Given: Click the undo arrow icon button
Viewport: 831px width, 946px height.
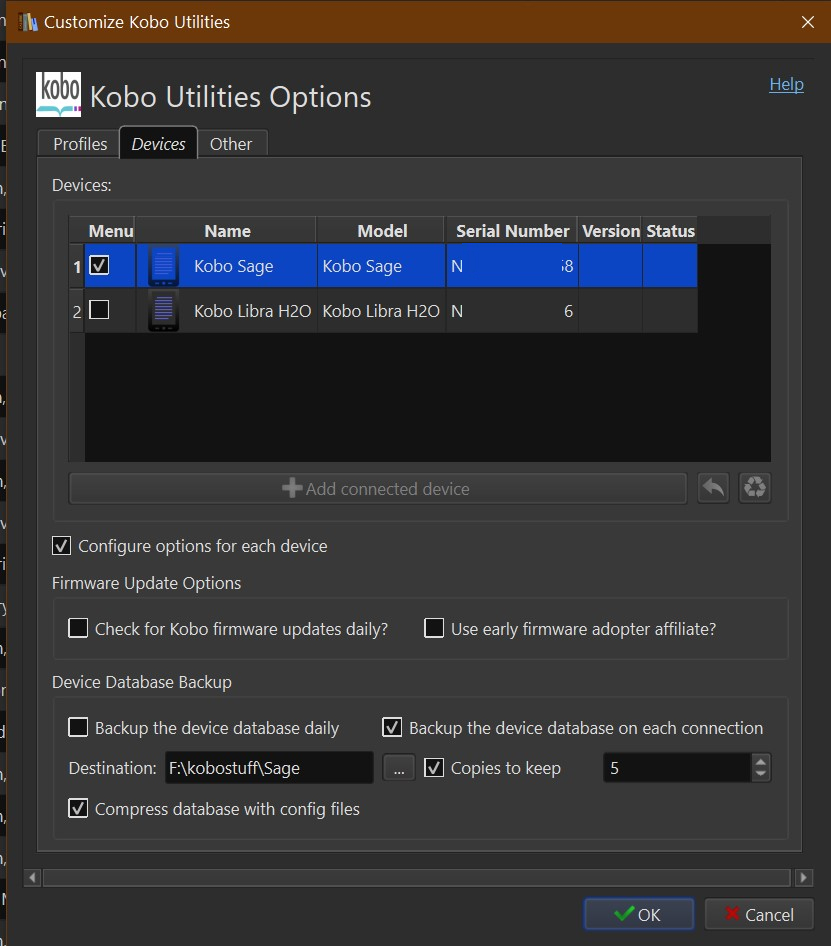Looking at the screenshot, I should (713, 488).
